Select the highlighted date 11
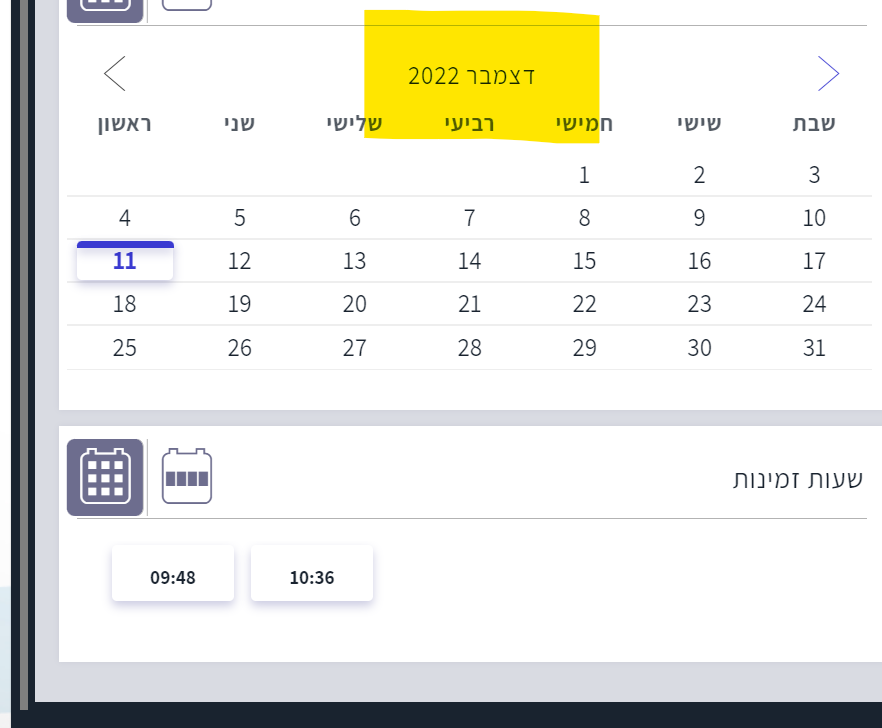This screenshot has width=882, height=728. point(125,262)
